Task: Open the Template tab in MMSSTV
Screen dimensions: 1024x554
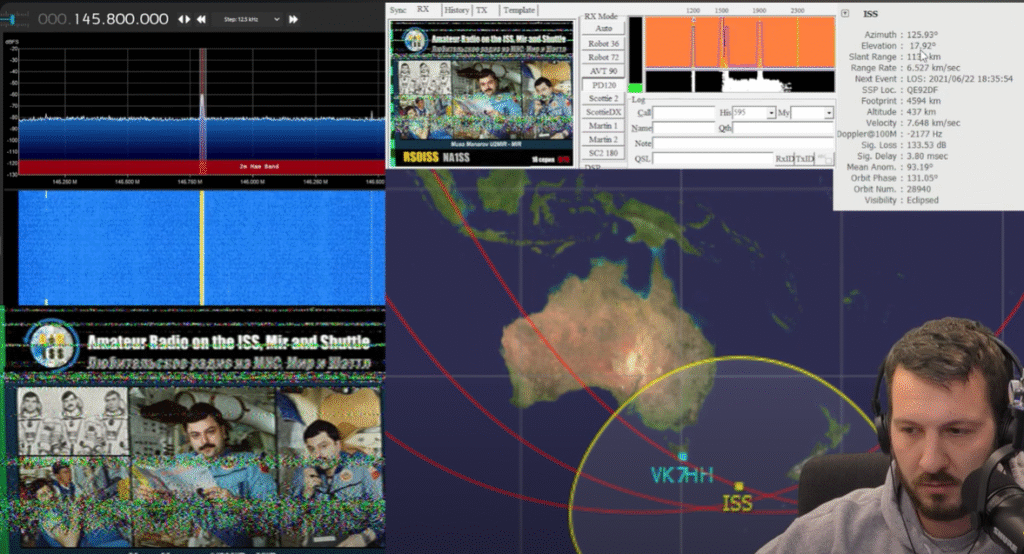Action: [519, 10]
